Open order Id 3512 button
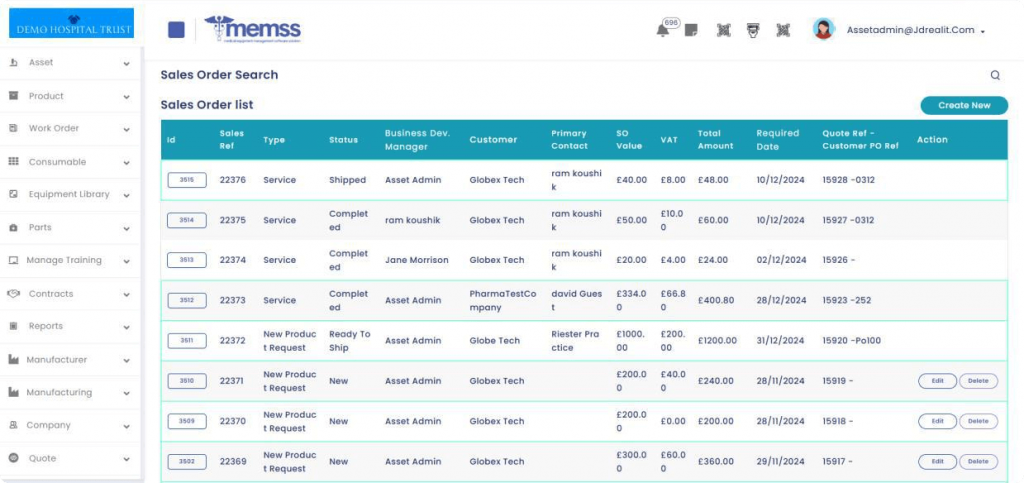The width and height of the screenshot is (1024, 483). (x=187, y=301)
